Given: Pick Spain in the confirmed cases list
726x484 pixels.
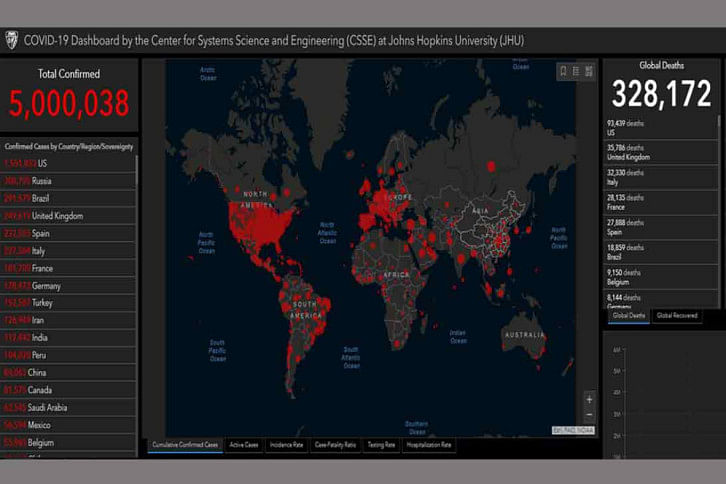Looking at the screenshot, I should 68,233.
